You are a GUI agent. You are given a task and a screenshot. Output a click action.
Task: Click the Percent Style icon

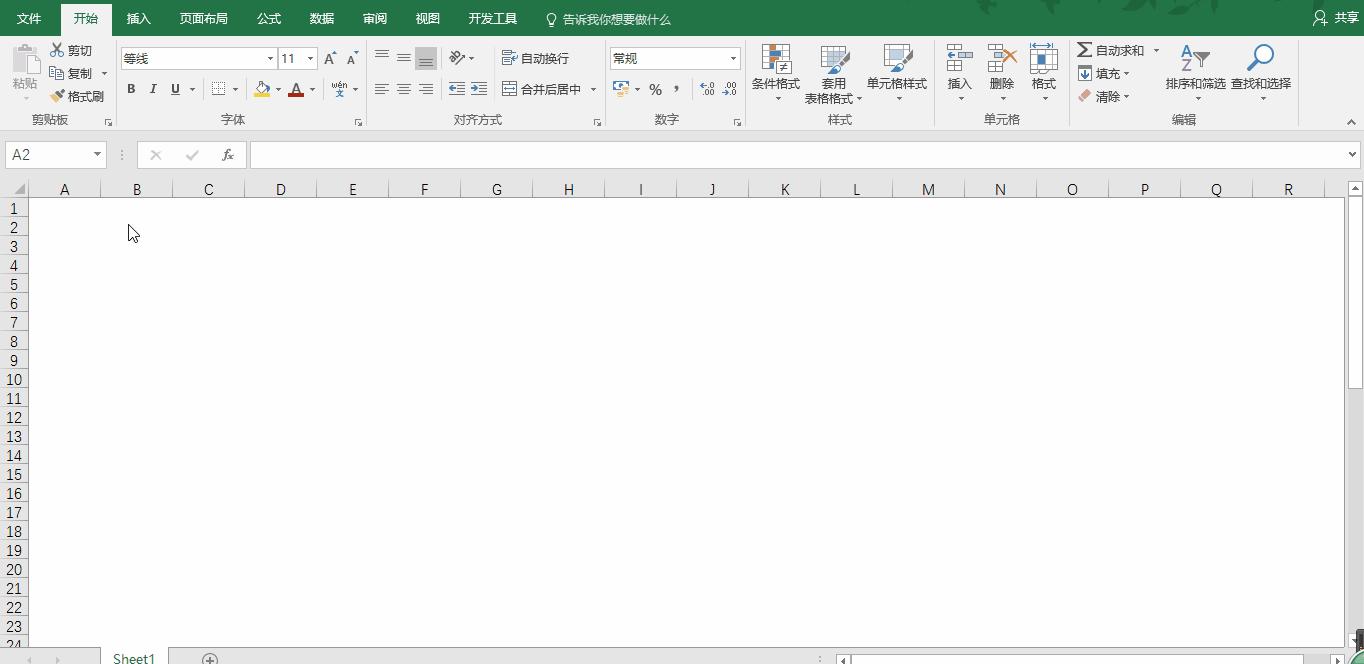[656, 89]
